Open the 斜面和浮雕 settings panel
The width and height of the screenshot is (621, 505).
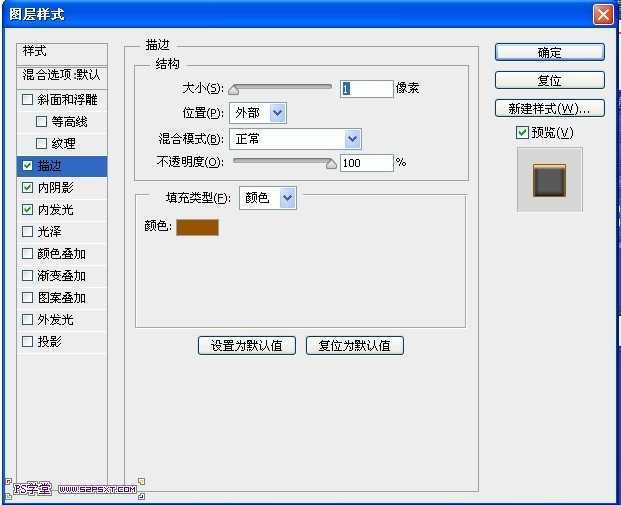tap(67, 99)
